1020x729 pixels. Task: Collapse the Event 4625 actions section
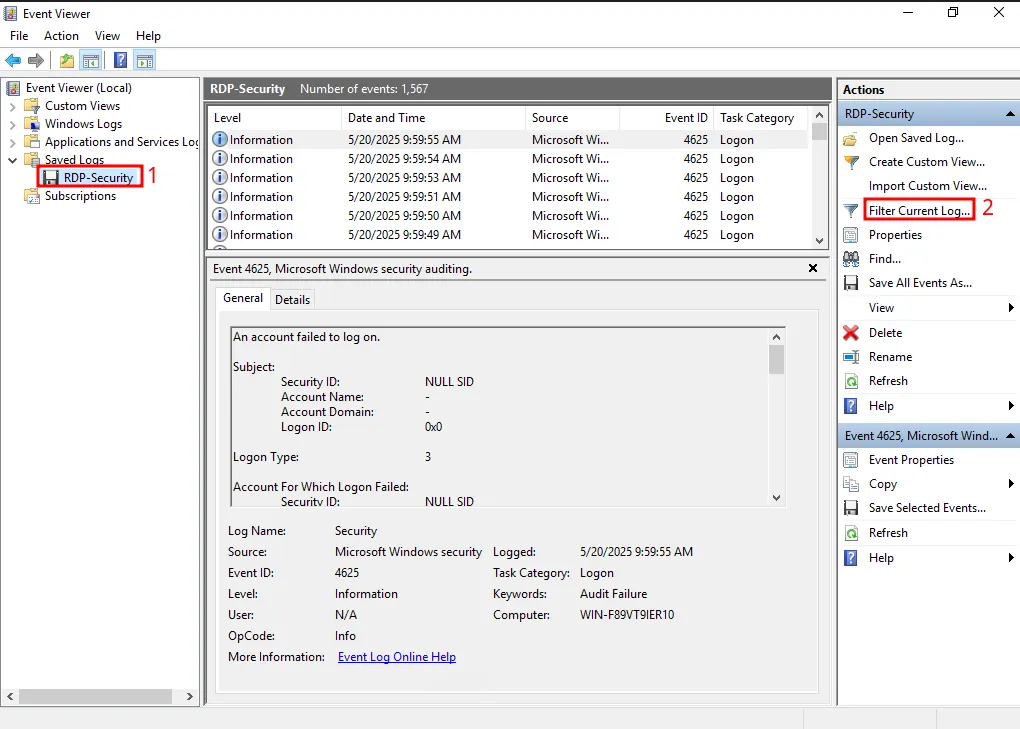click(1010, 436)
